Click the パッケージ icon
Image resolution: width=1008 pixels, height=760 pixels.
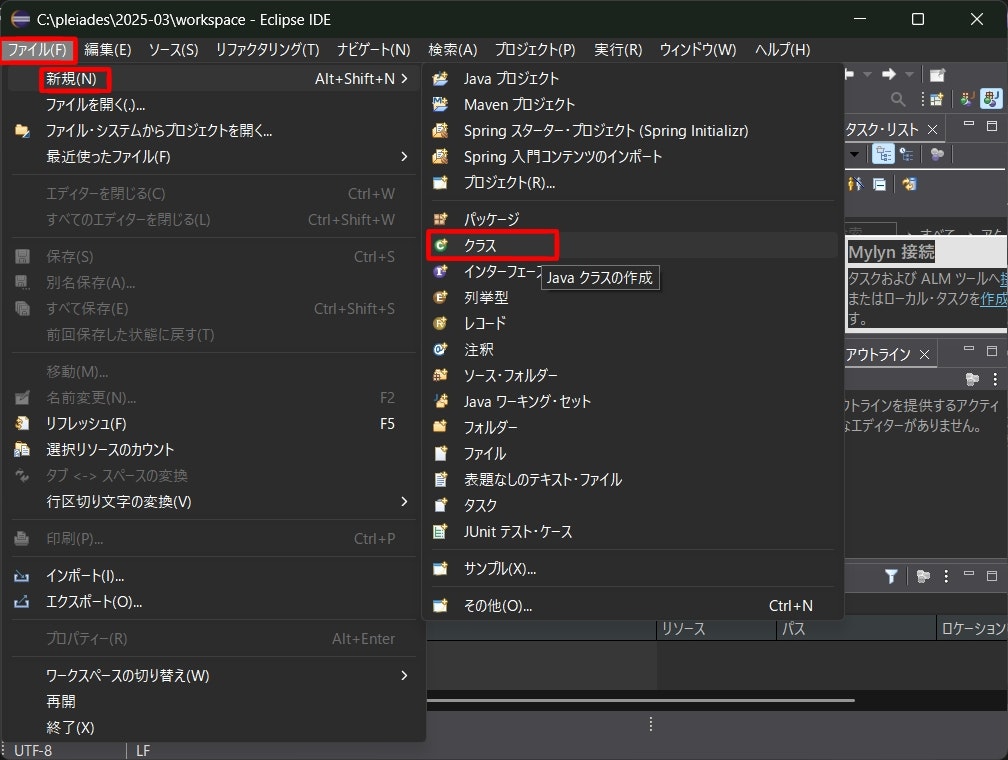pos(440,219)
